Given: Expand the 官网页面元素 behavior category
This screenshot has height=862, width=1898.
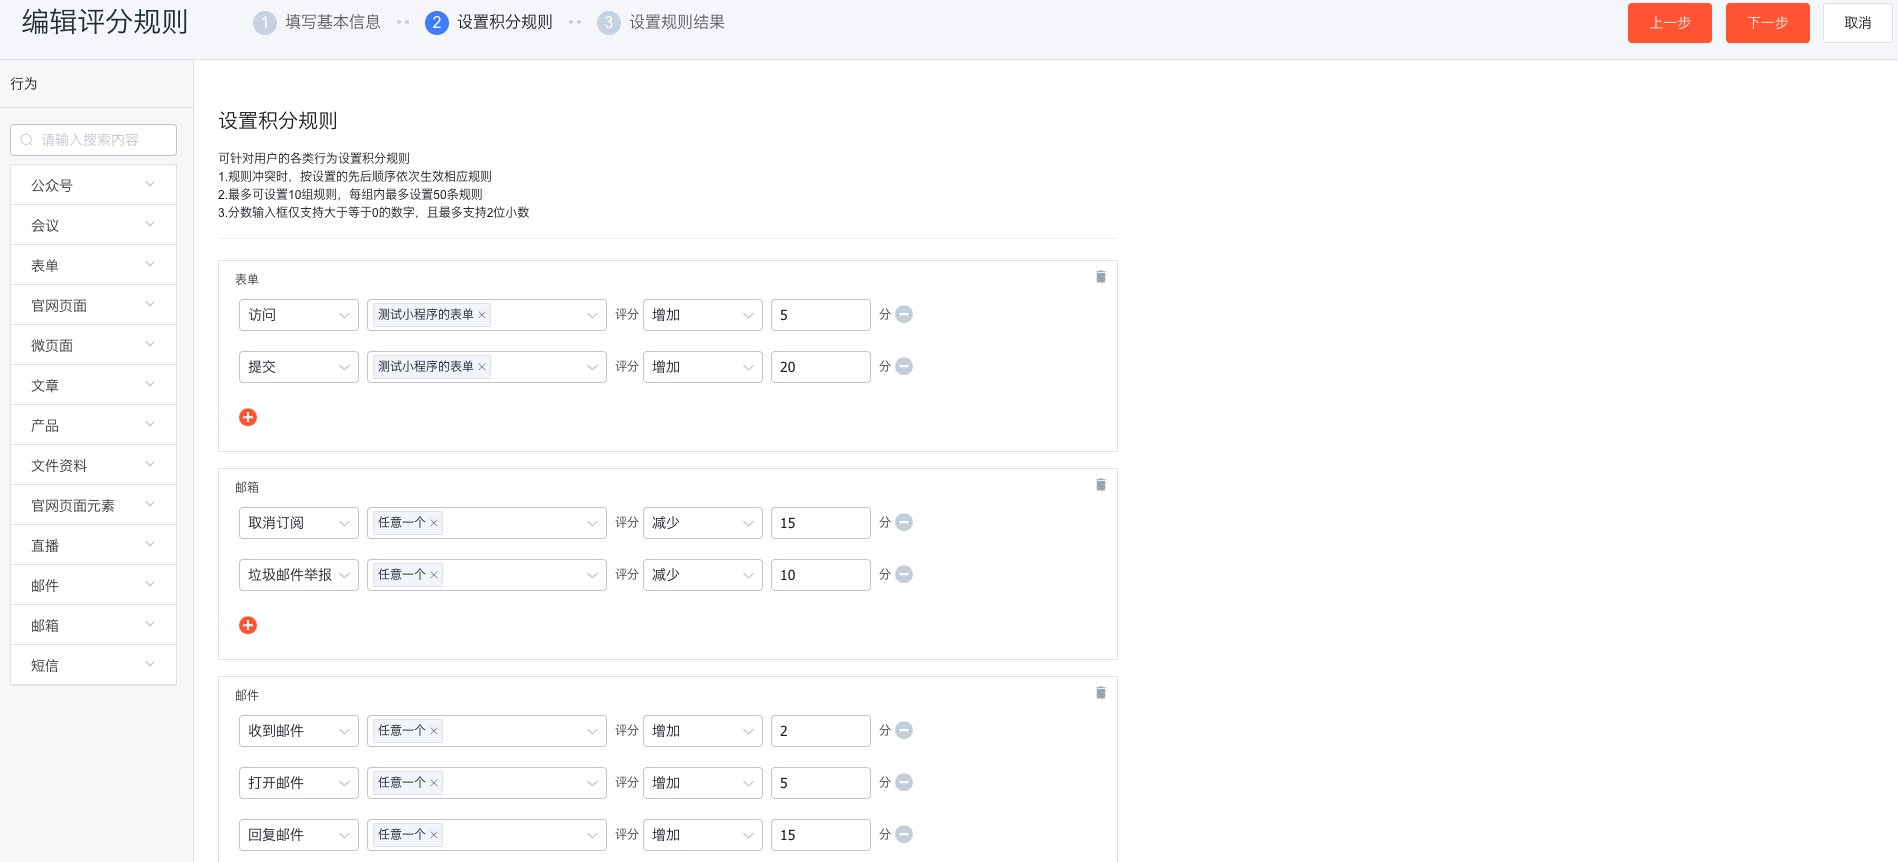Looking at the screenshot, I should coord(93,505).
